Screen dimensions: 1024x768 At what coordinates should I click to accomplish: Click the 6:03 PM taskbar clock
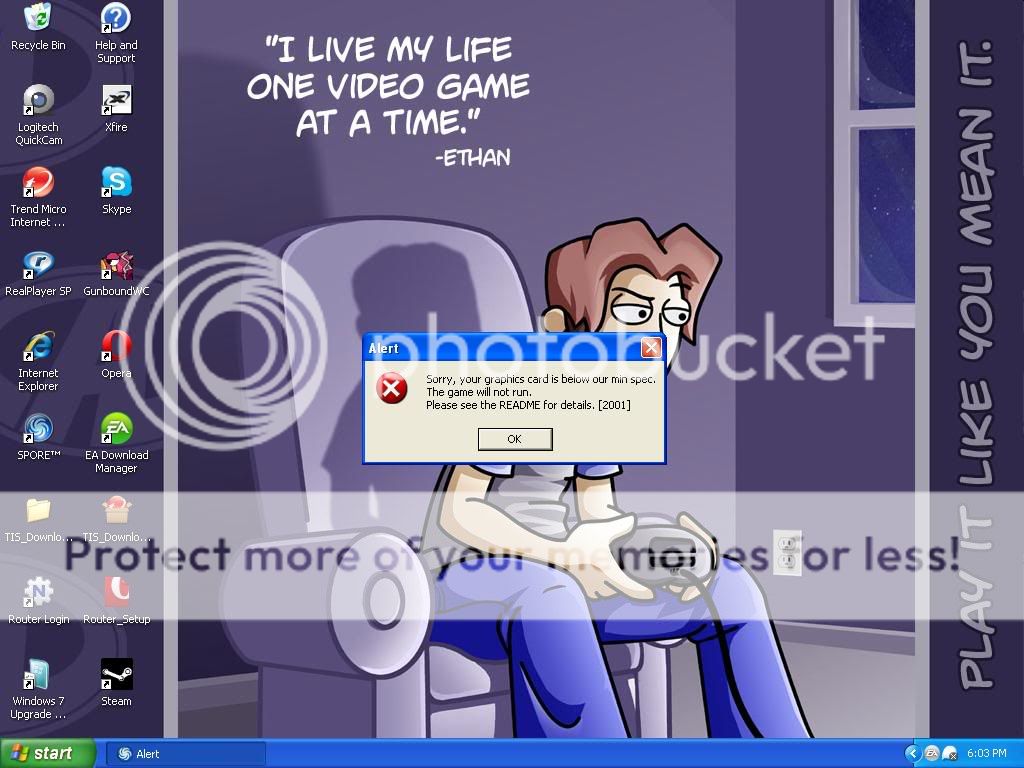coord(987,754)
